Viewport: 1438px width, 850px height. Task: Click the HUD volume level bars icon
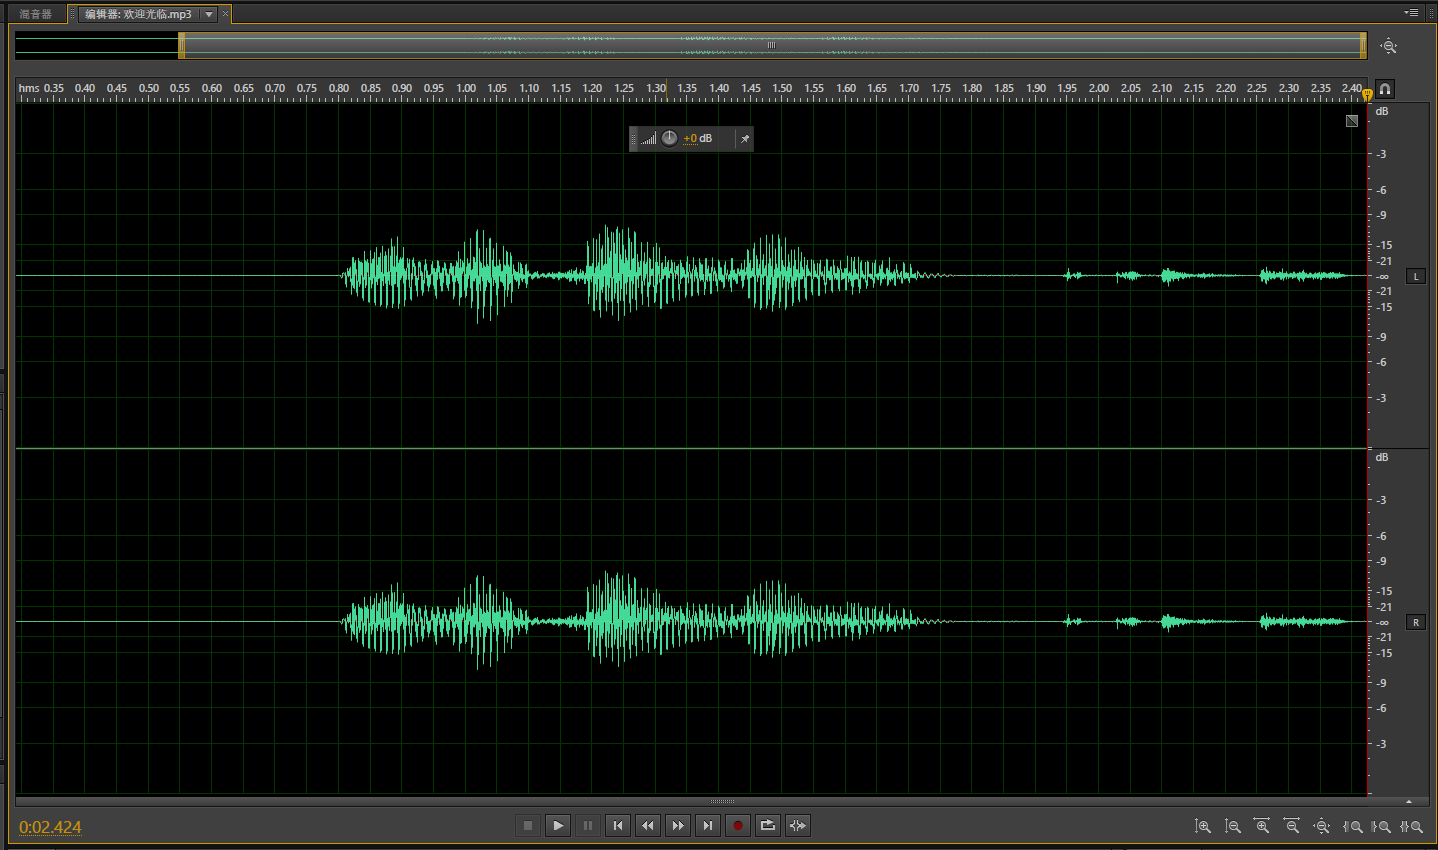coord(649,139)
